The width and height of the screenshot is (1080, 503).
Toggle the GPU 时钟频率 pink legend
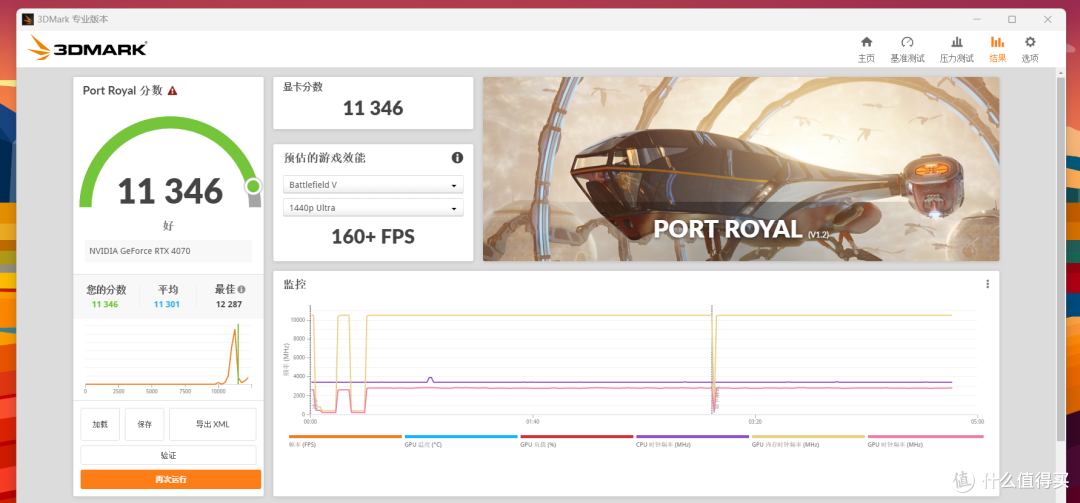click(x=925, y=440)
